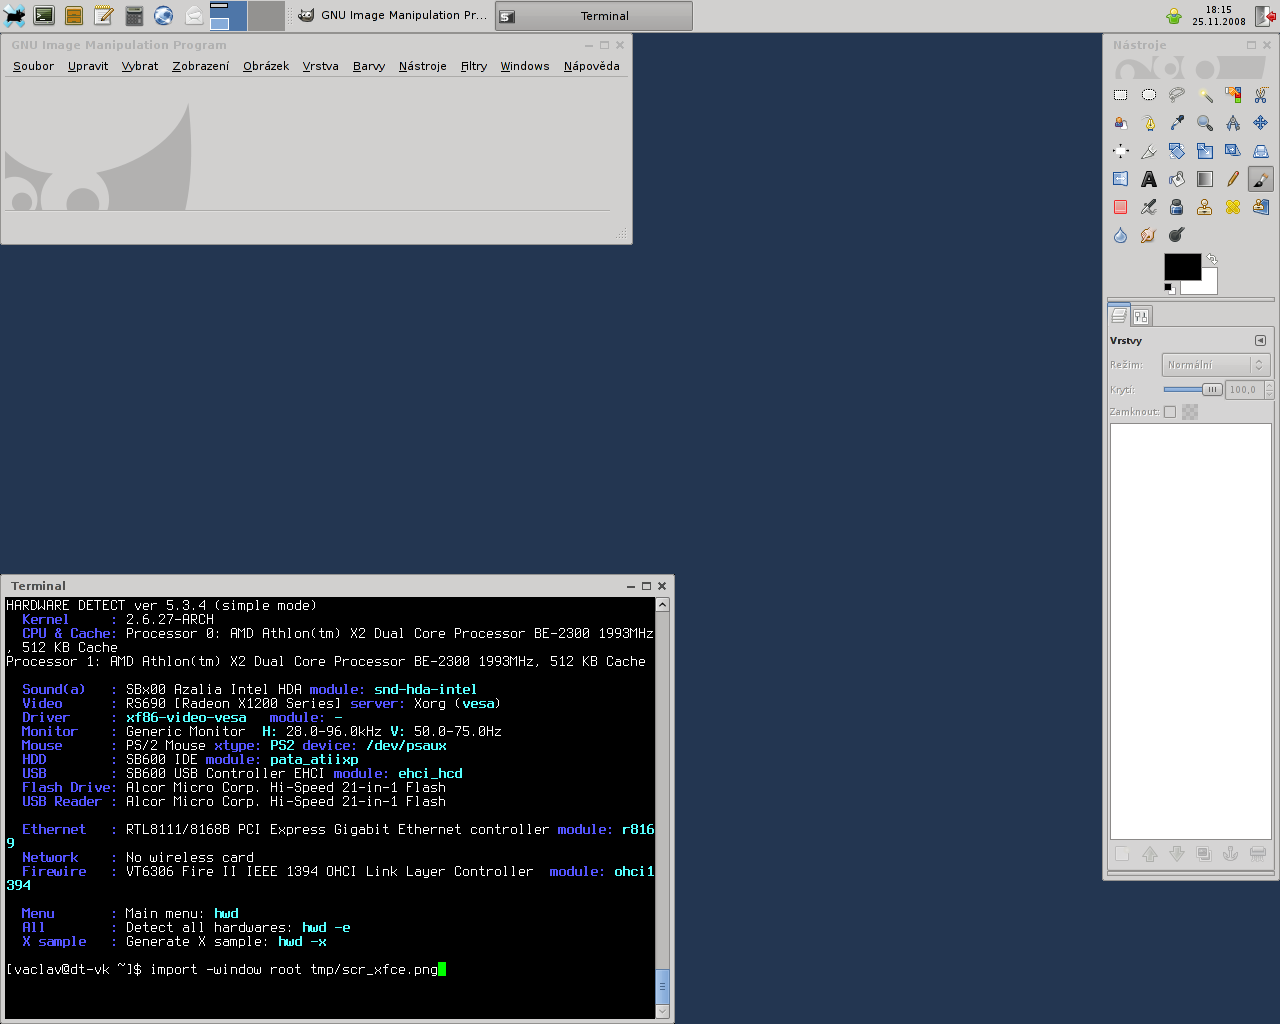
Task: Open the black foreground color swatch
Action: coord(1182,266)
